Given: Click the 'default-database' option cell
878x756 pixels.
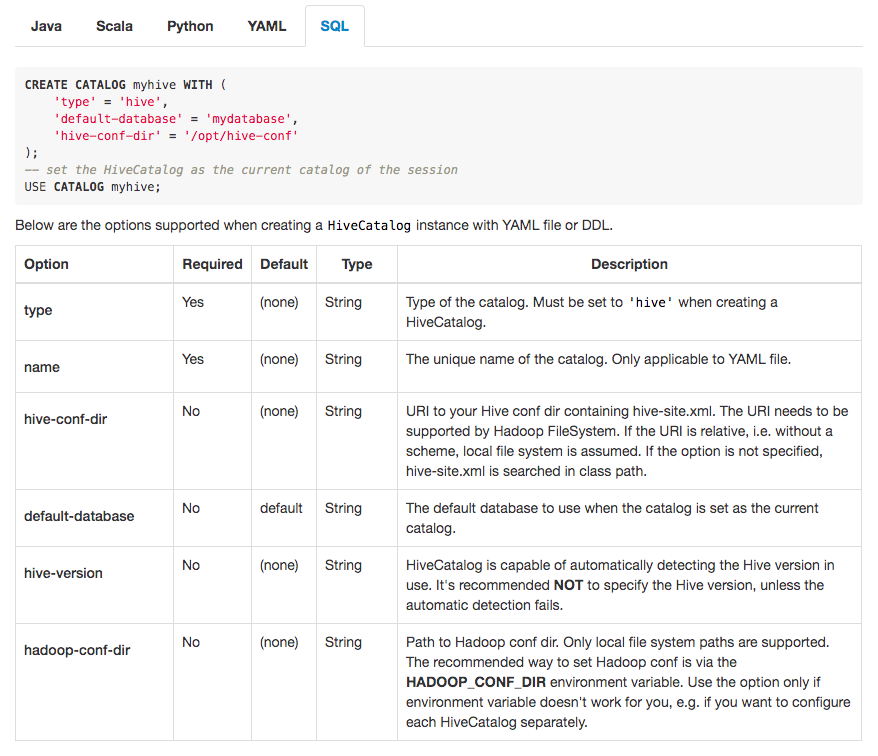Looking at the screenshot, I should (79, 516).
